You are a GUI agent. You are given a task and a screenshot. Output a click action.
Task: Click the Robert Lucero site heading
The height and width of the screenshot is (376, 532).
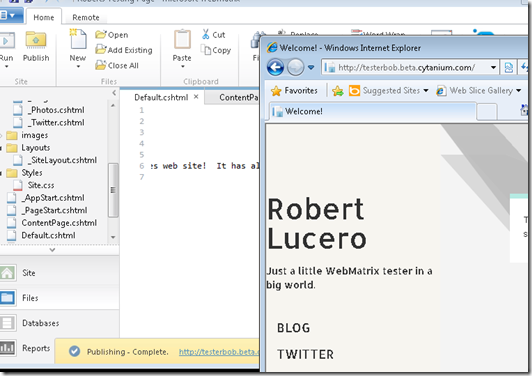click(x=316, y=224)
